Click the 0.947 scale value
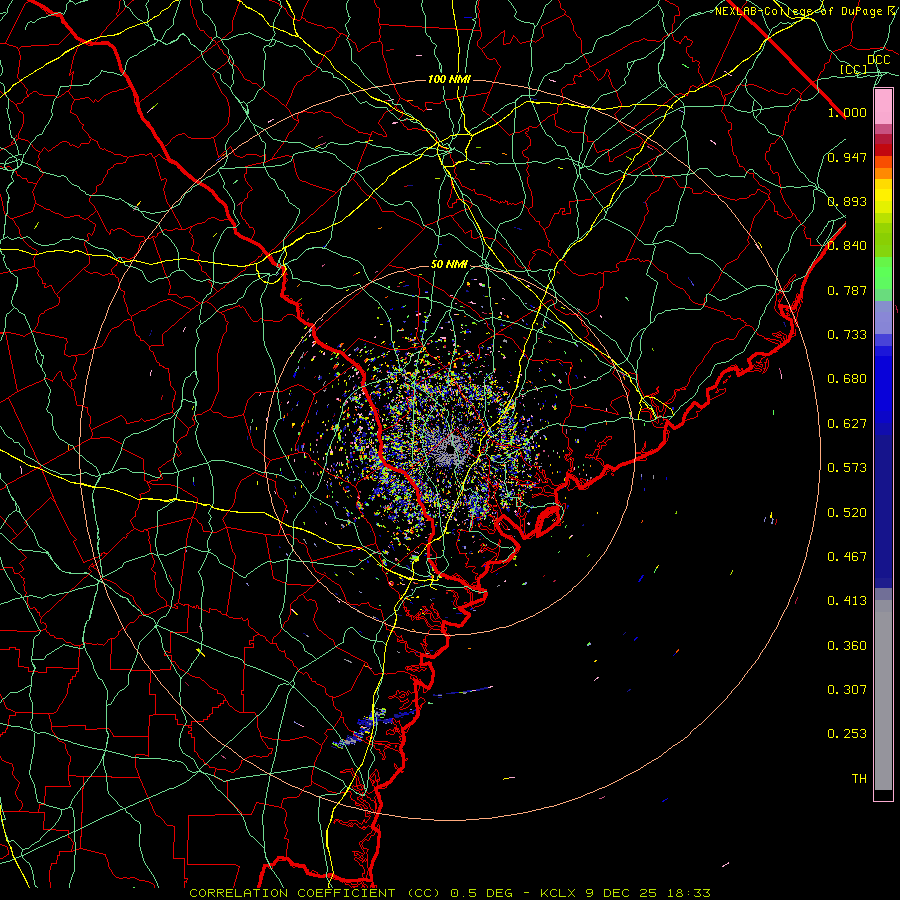This screenshot has width=900, height=900. (847, 157)
